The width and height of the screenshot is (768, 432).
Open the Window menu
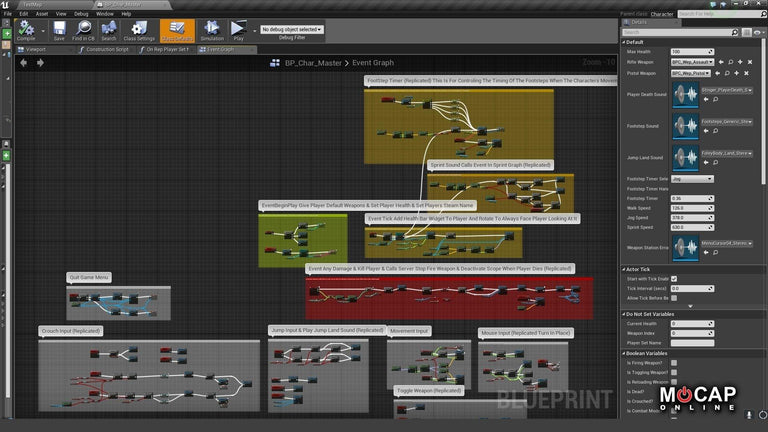(x=104, y=14)
